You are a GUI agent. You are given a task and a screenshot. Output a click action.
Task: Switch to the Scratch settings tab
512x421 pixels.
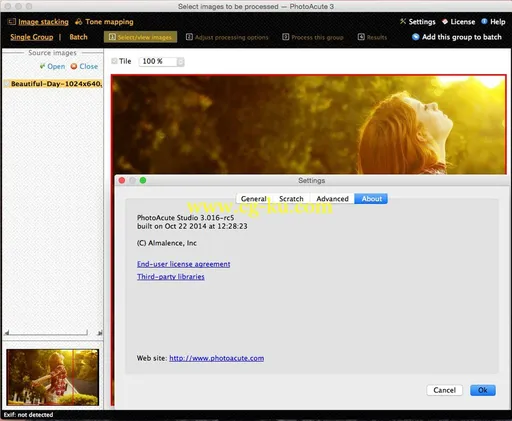coord(291,199)
